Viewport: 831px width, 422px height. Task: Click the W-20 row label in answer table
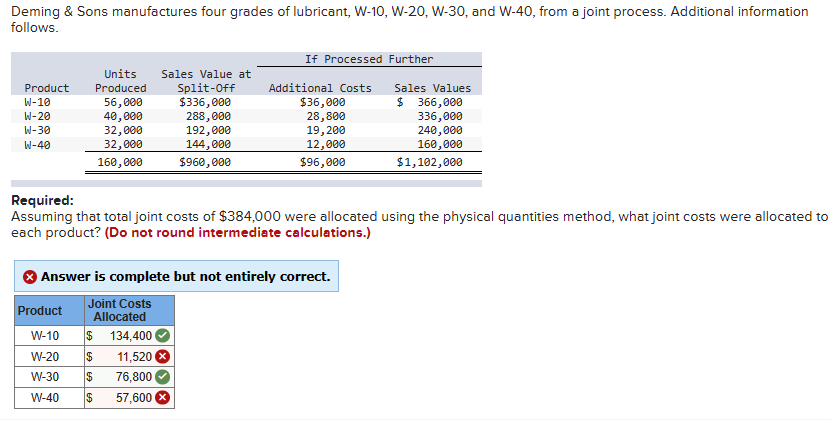point(45,356)
